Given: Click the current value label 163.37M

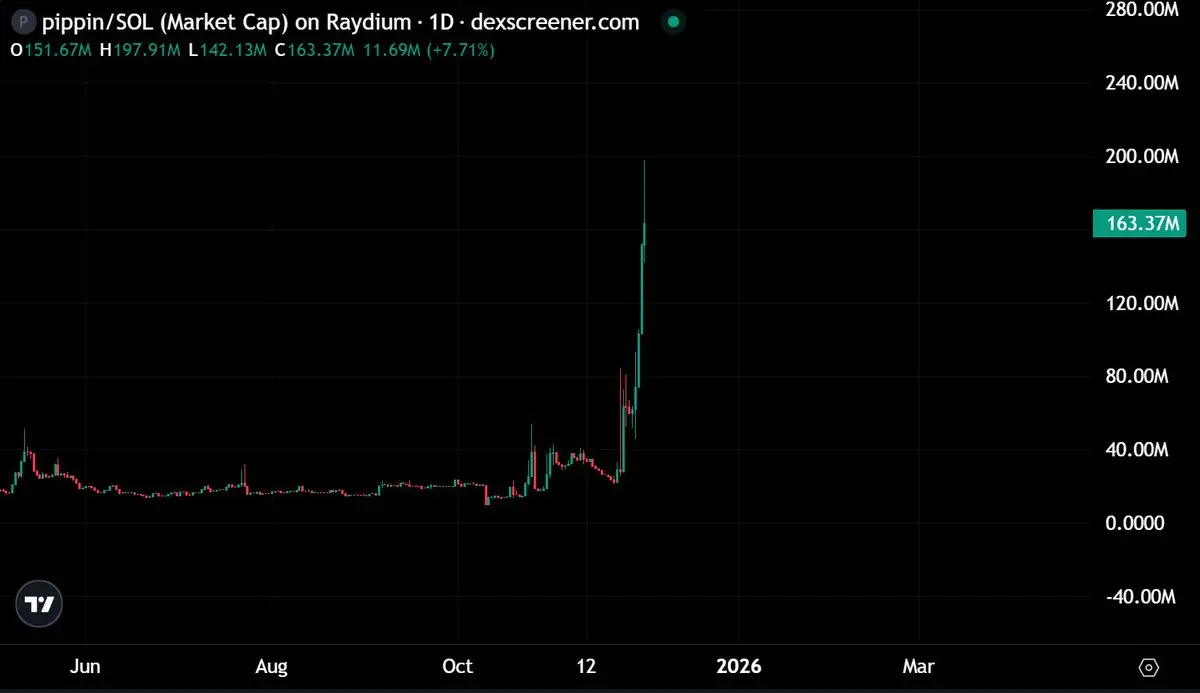Looking at the screenshot, I should pyautogui.click(x=1139, y=223).
